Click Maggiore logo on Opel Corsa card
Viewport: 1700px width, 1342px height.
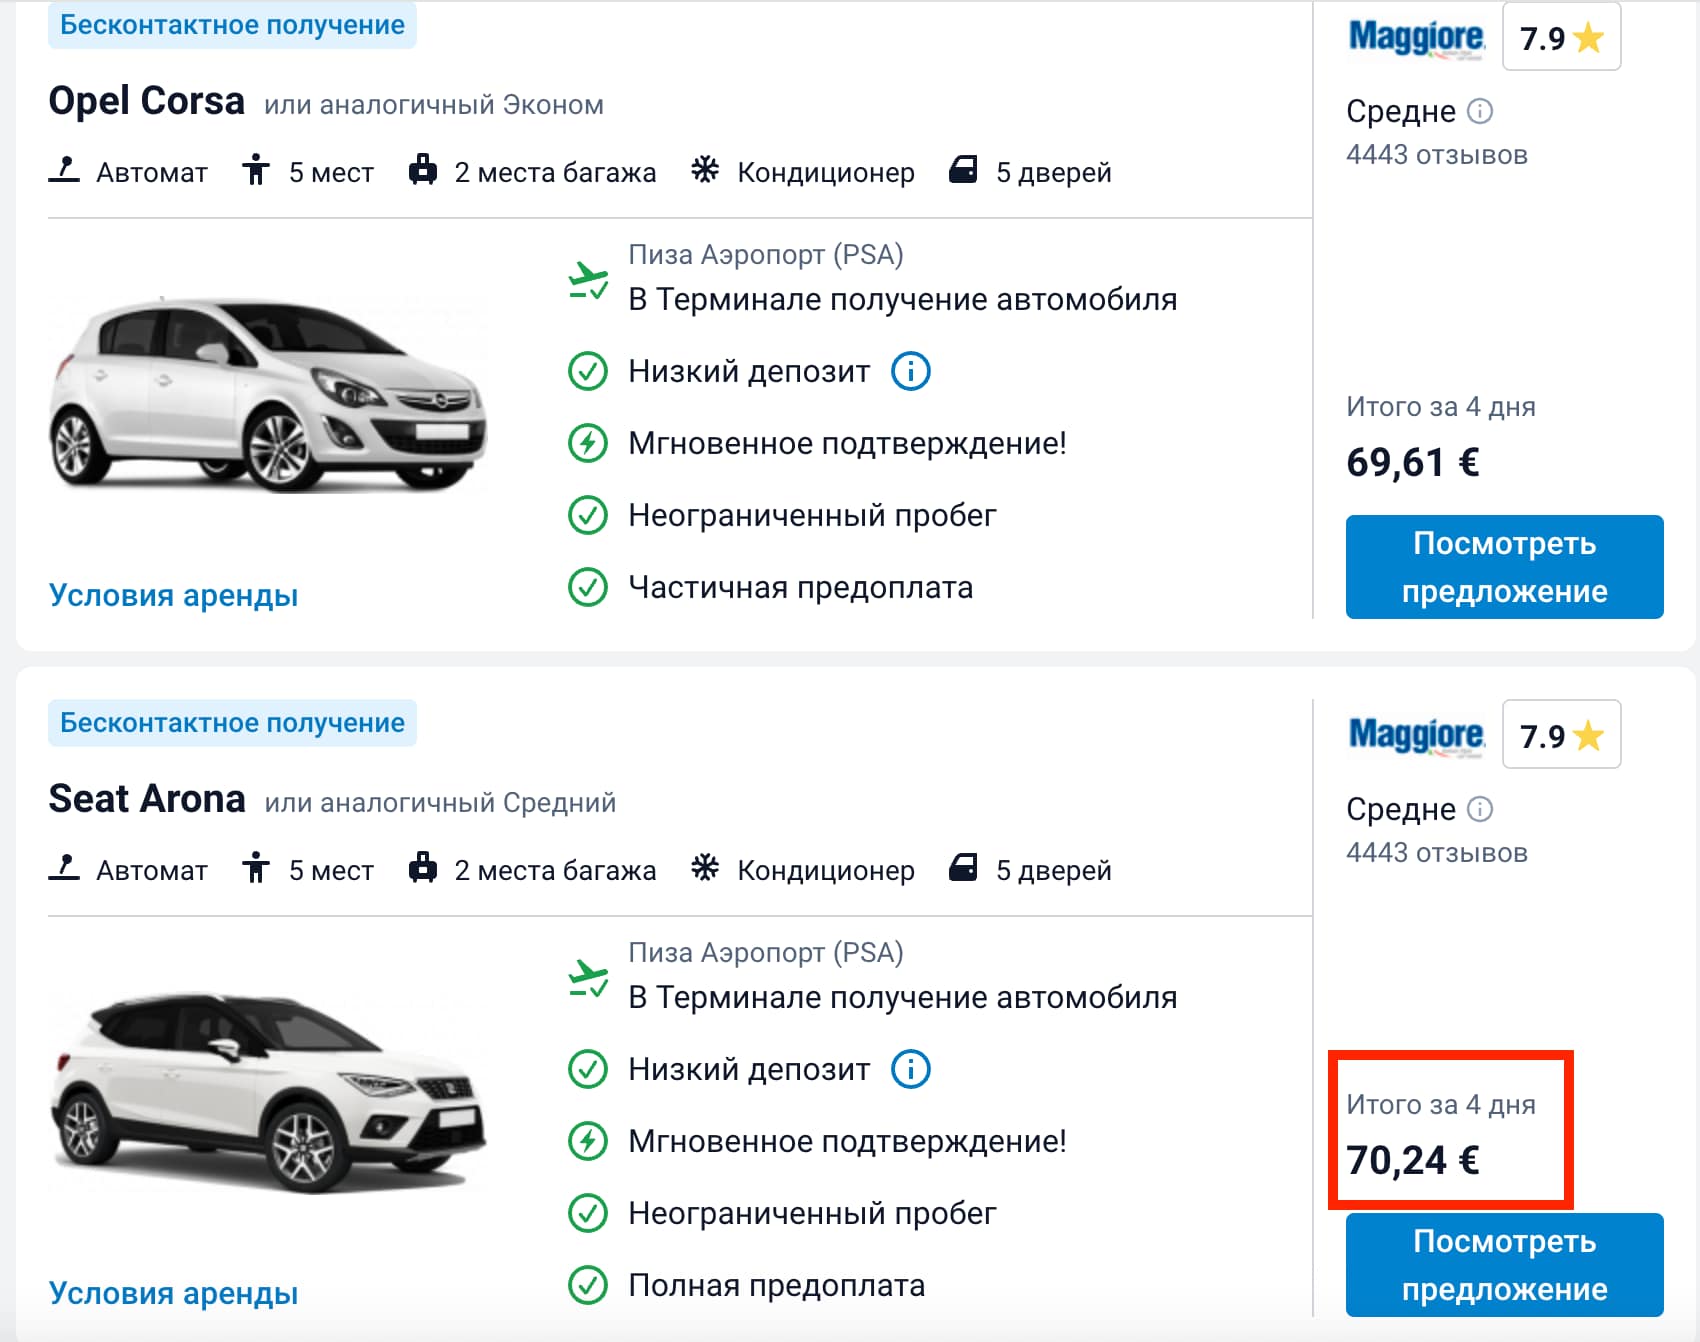point(1416,38)
